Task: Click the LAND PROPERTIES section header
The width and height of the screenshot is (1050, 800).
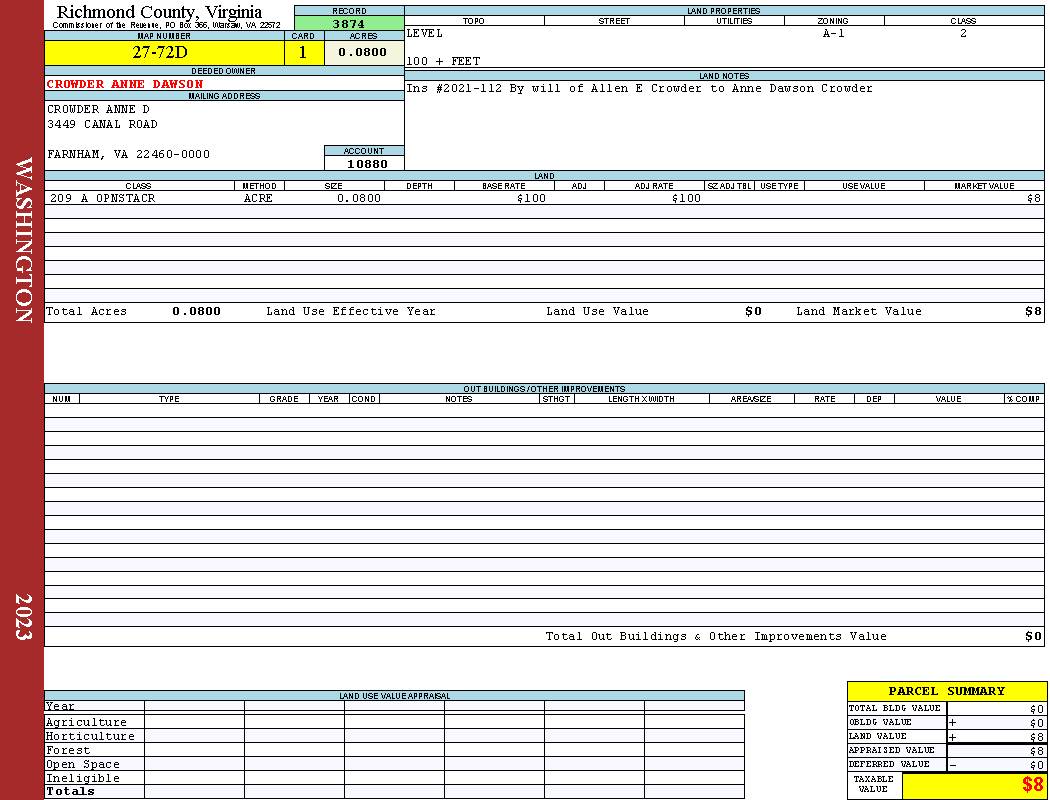Action: click(x=724, y=11)
